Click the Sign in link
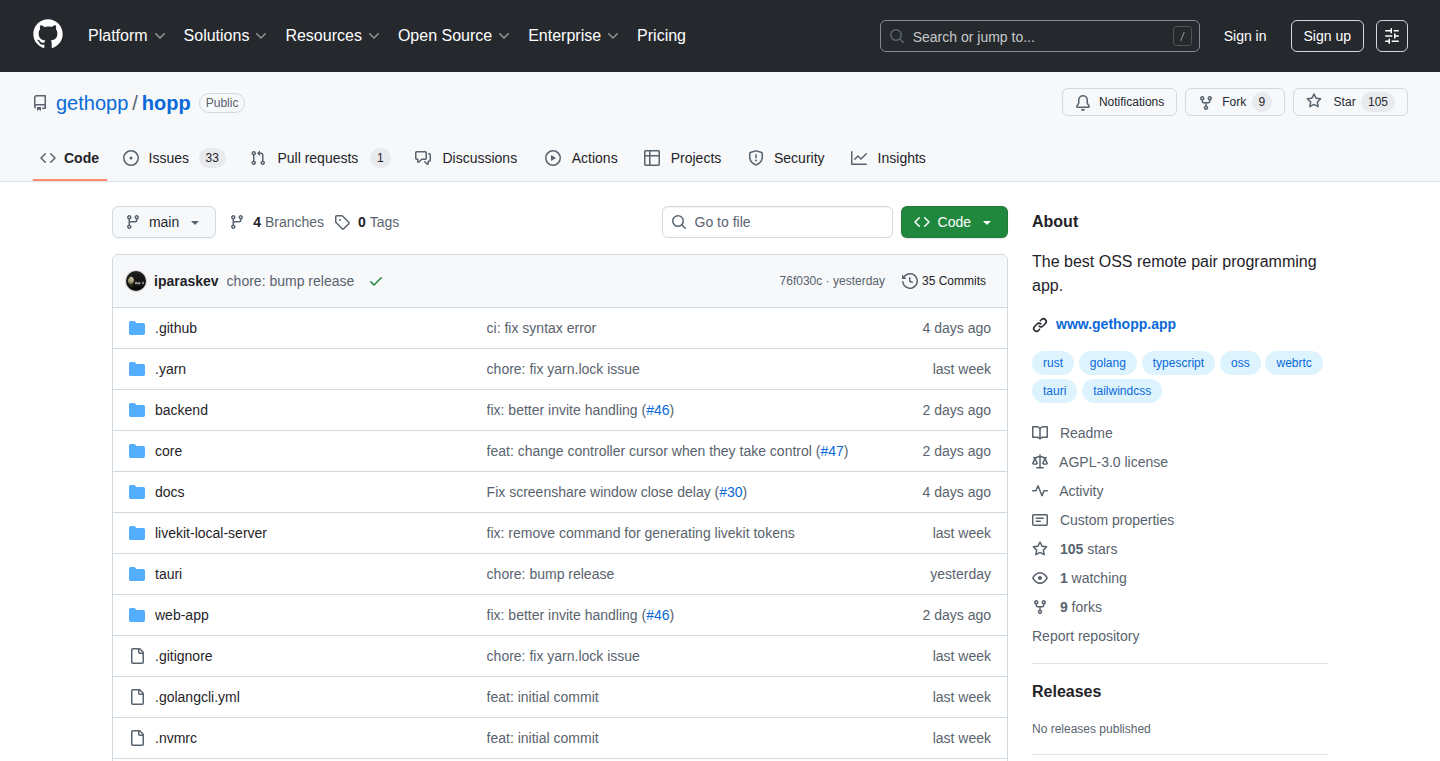This screenshot has width=1440, height=761. tap(1245, 36)
